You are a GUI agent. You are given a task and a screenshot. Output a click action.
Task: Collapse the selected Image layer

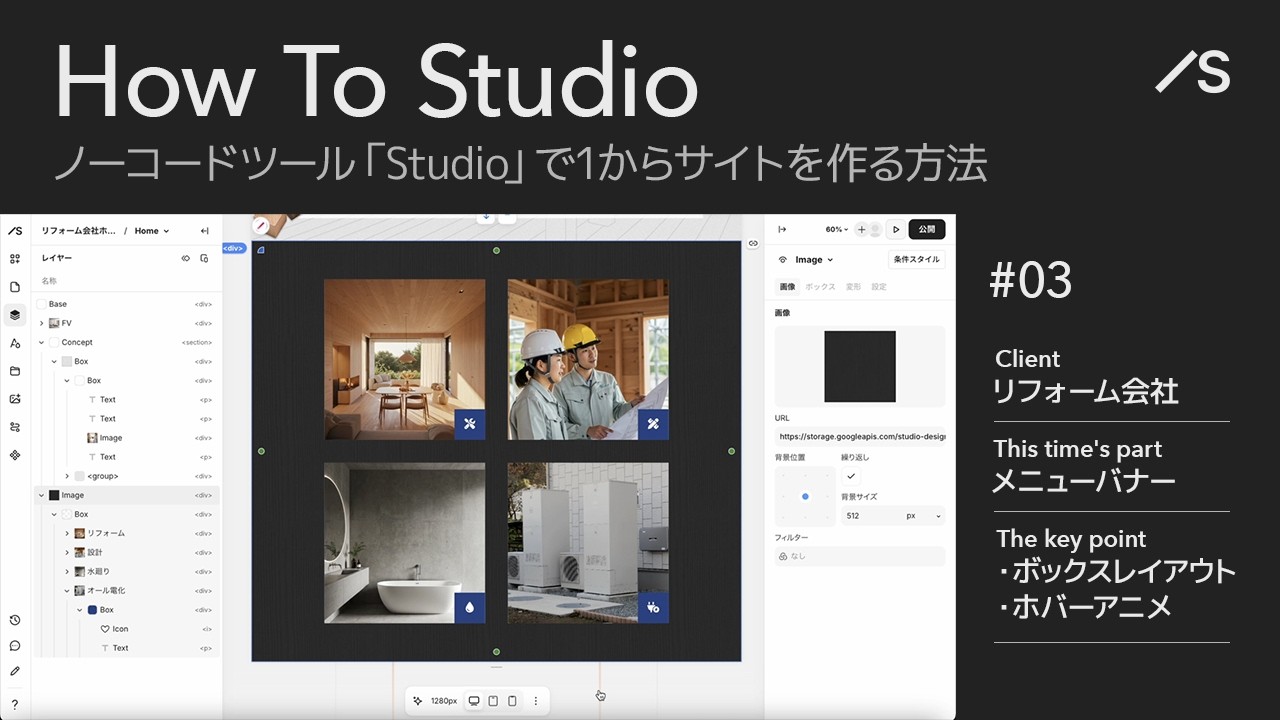pyautogui.click(x=41, y=495)
